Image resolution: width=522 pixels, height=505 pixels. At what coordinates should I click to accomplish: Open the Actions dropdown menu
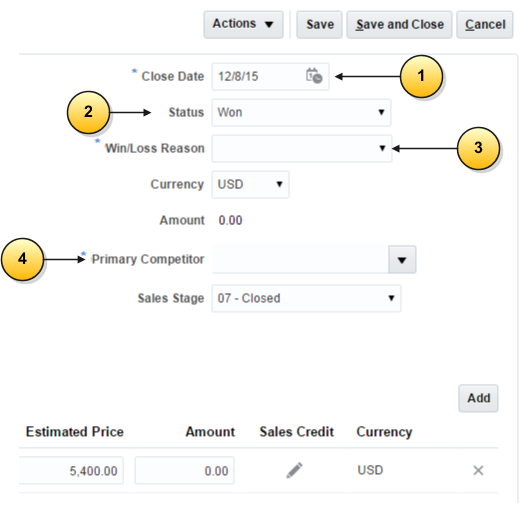tap(243, 24)
